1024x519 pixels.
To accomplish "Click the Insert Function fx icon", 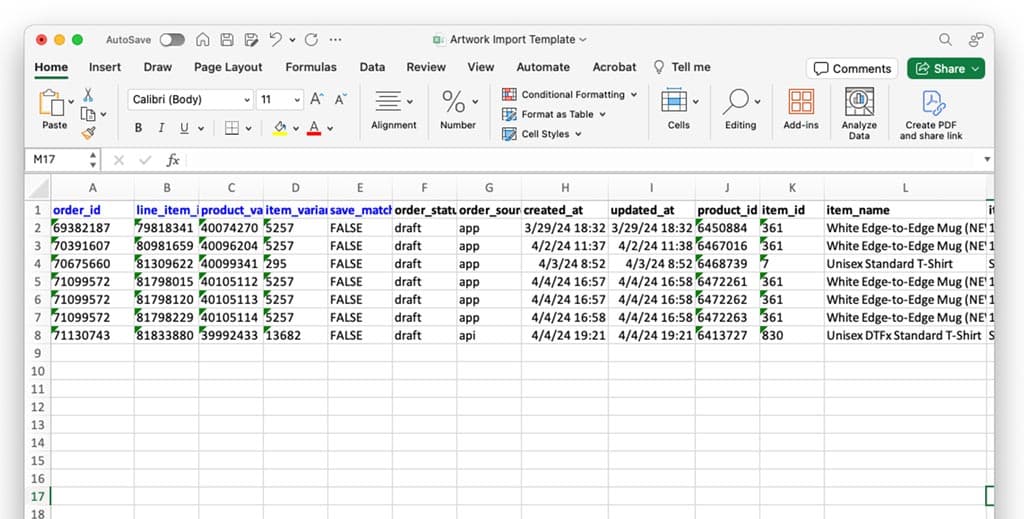I will [x=173, y=160].
